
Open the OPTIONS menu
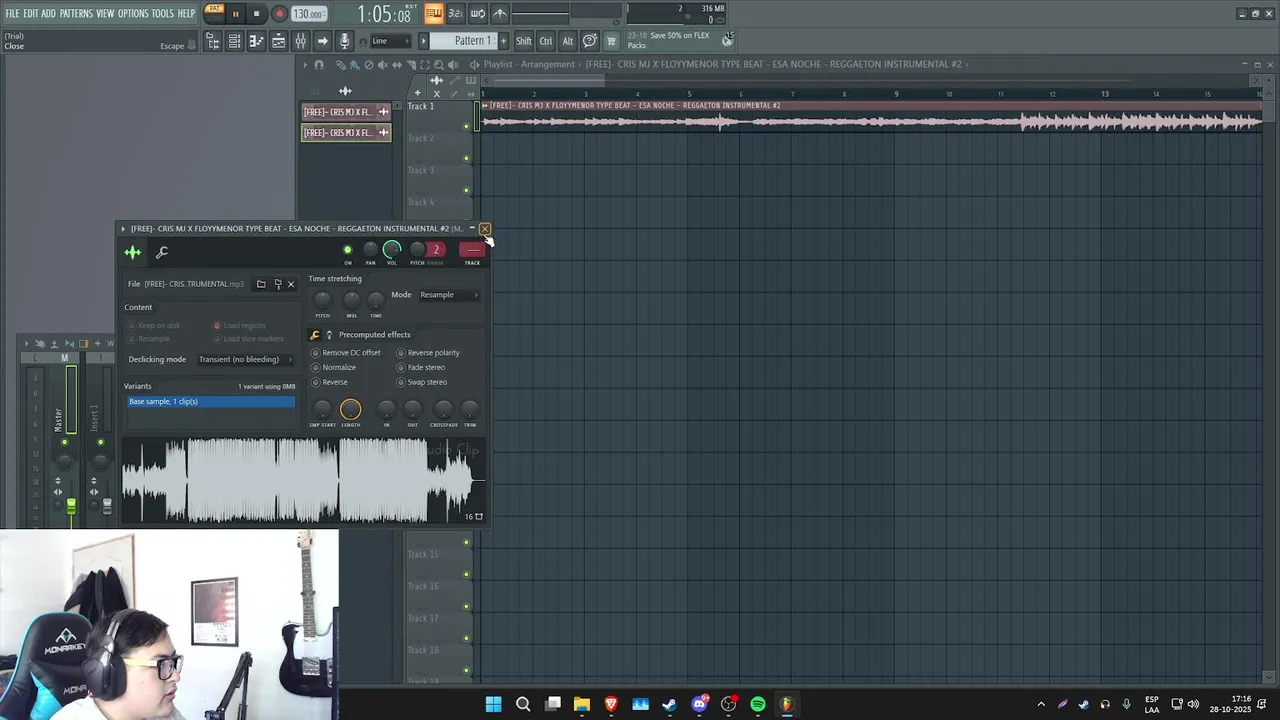(133, 13)
